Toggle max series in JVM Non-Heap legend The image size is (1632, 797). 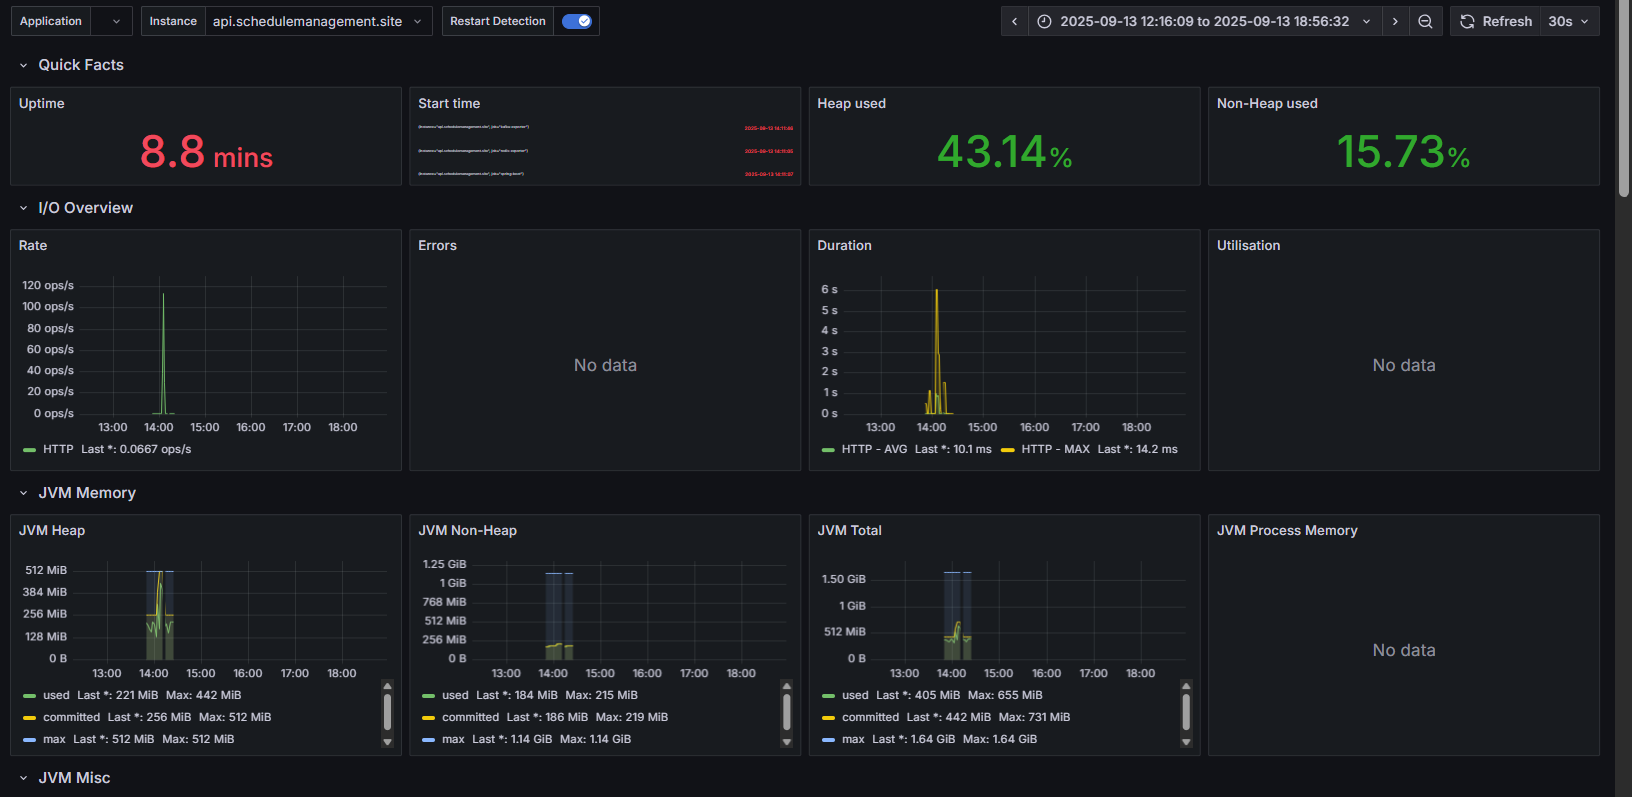453,739
